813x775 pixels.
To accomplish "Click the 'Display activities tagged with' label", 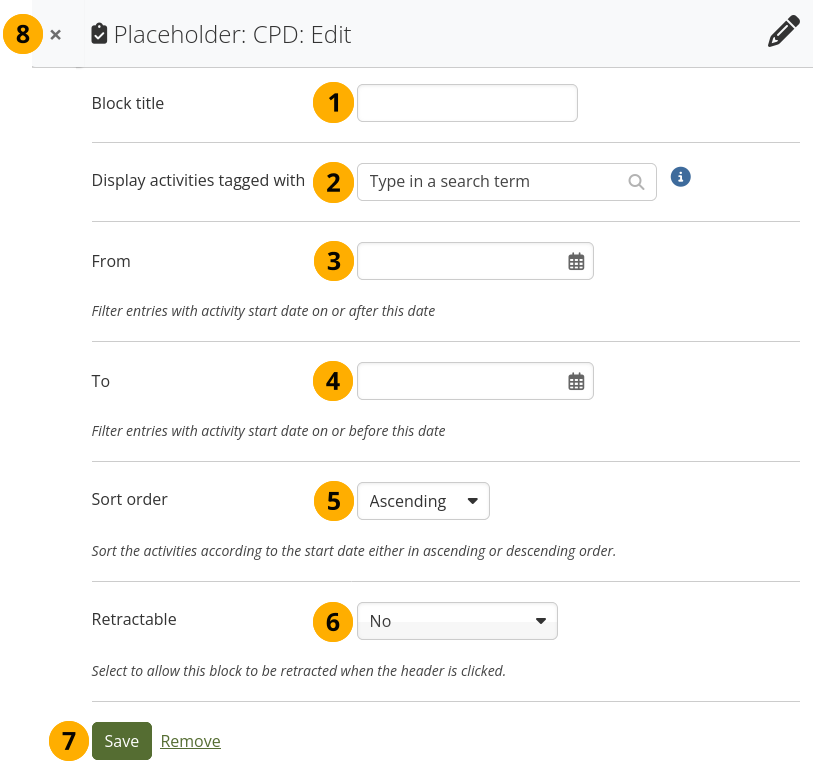I will tap(198, 181).
